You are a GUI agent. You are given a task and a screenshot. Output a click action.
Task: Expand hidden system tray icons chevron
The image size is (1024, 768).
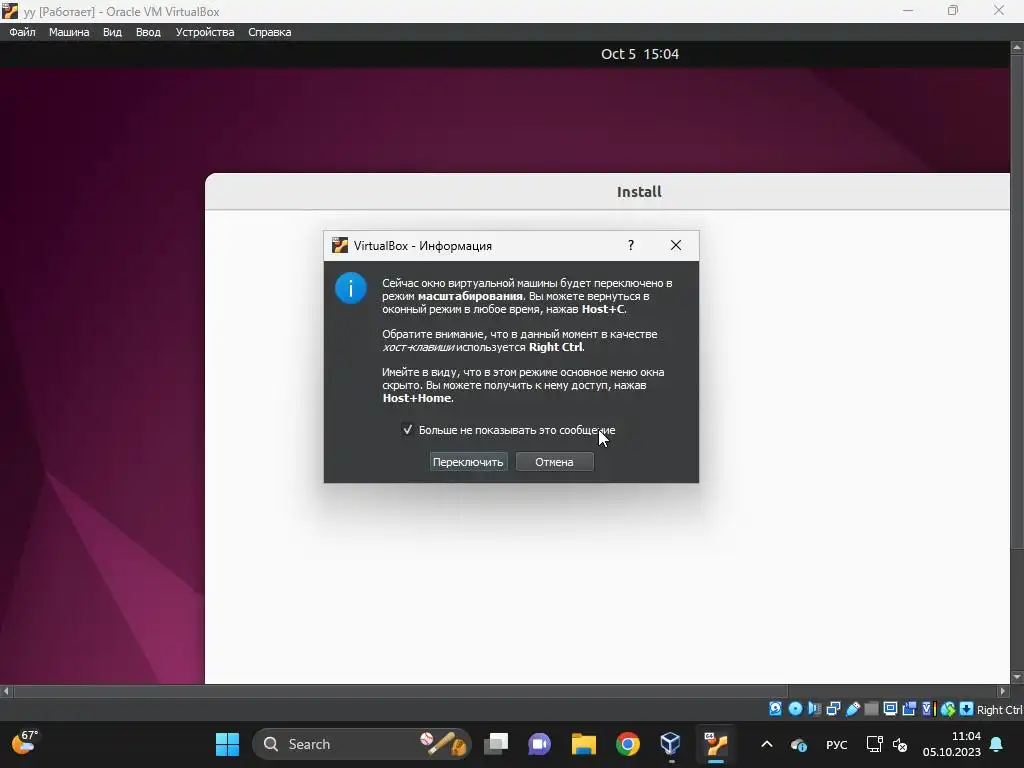[767, 744]
